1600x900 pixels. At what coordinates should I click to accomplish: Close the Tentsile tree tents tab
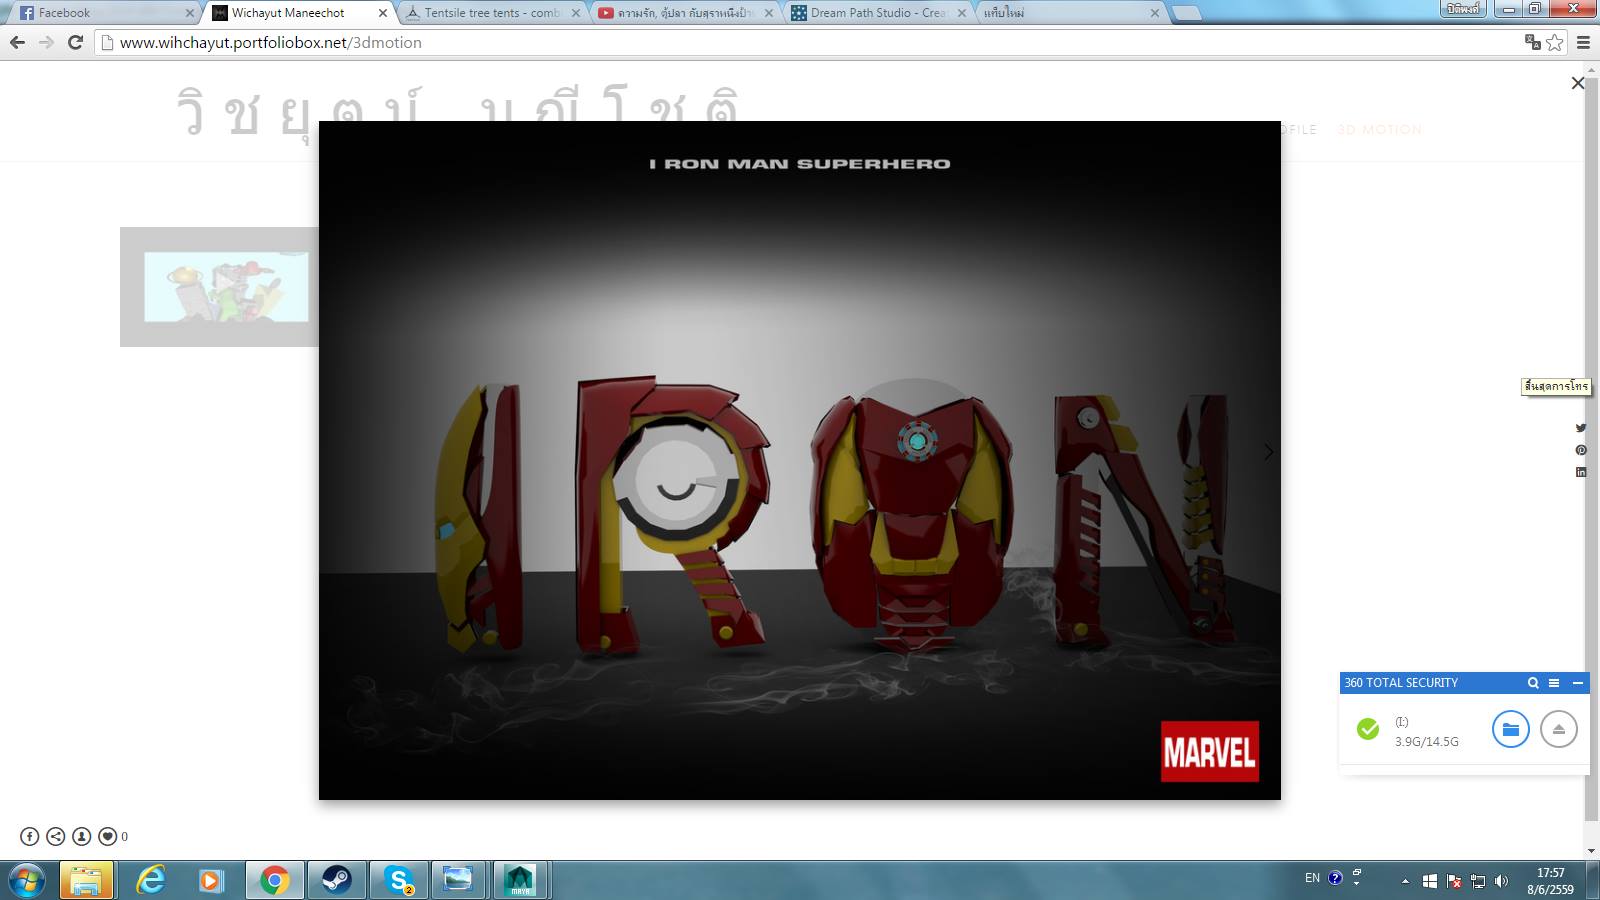pyautogui.click(x=576, y=13)
